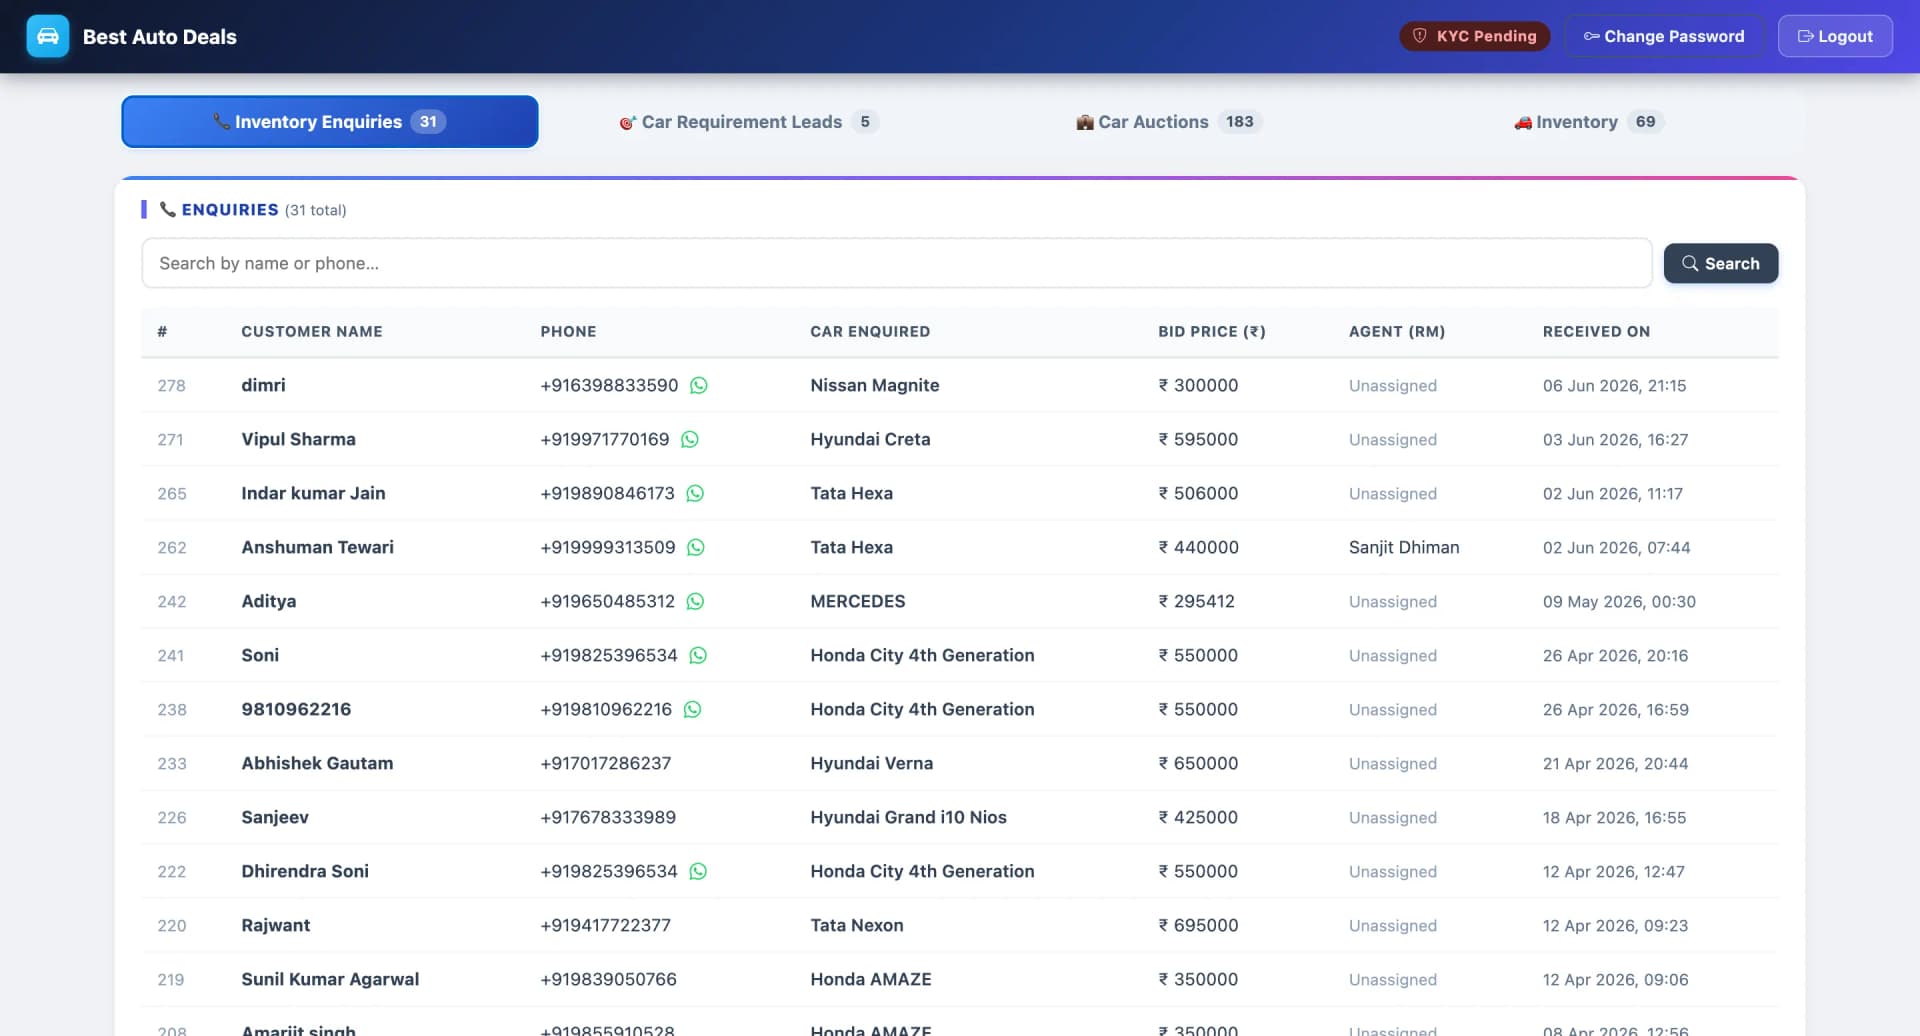Click the Bid Price column header
This screenshot has width=1920, height=1036.
pos(1212,331)
